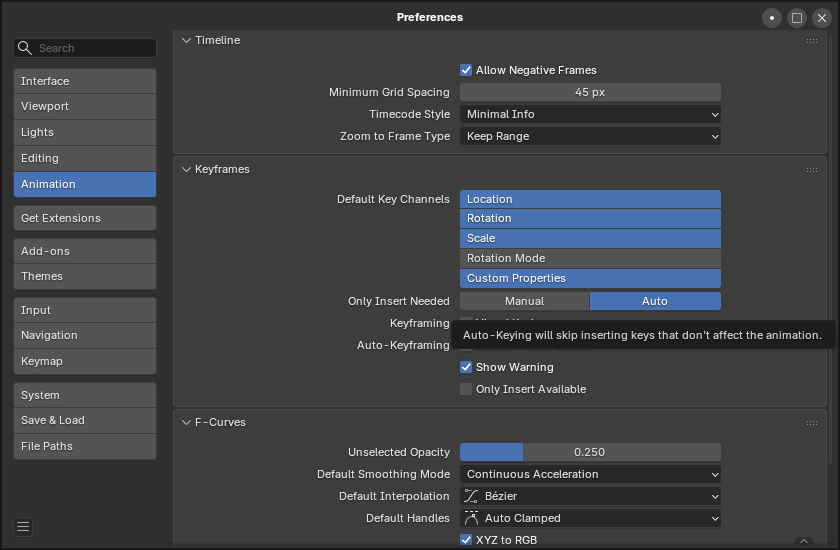Select Manual for Only Insert Needed
The width and height of the screenshot is (840, 550).
tap(524, 301)
